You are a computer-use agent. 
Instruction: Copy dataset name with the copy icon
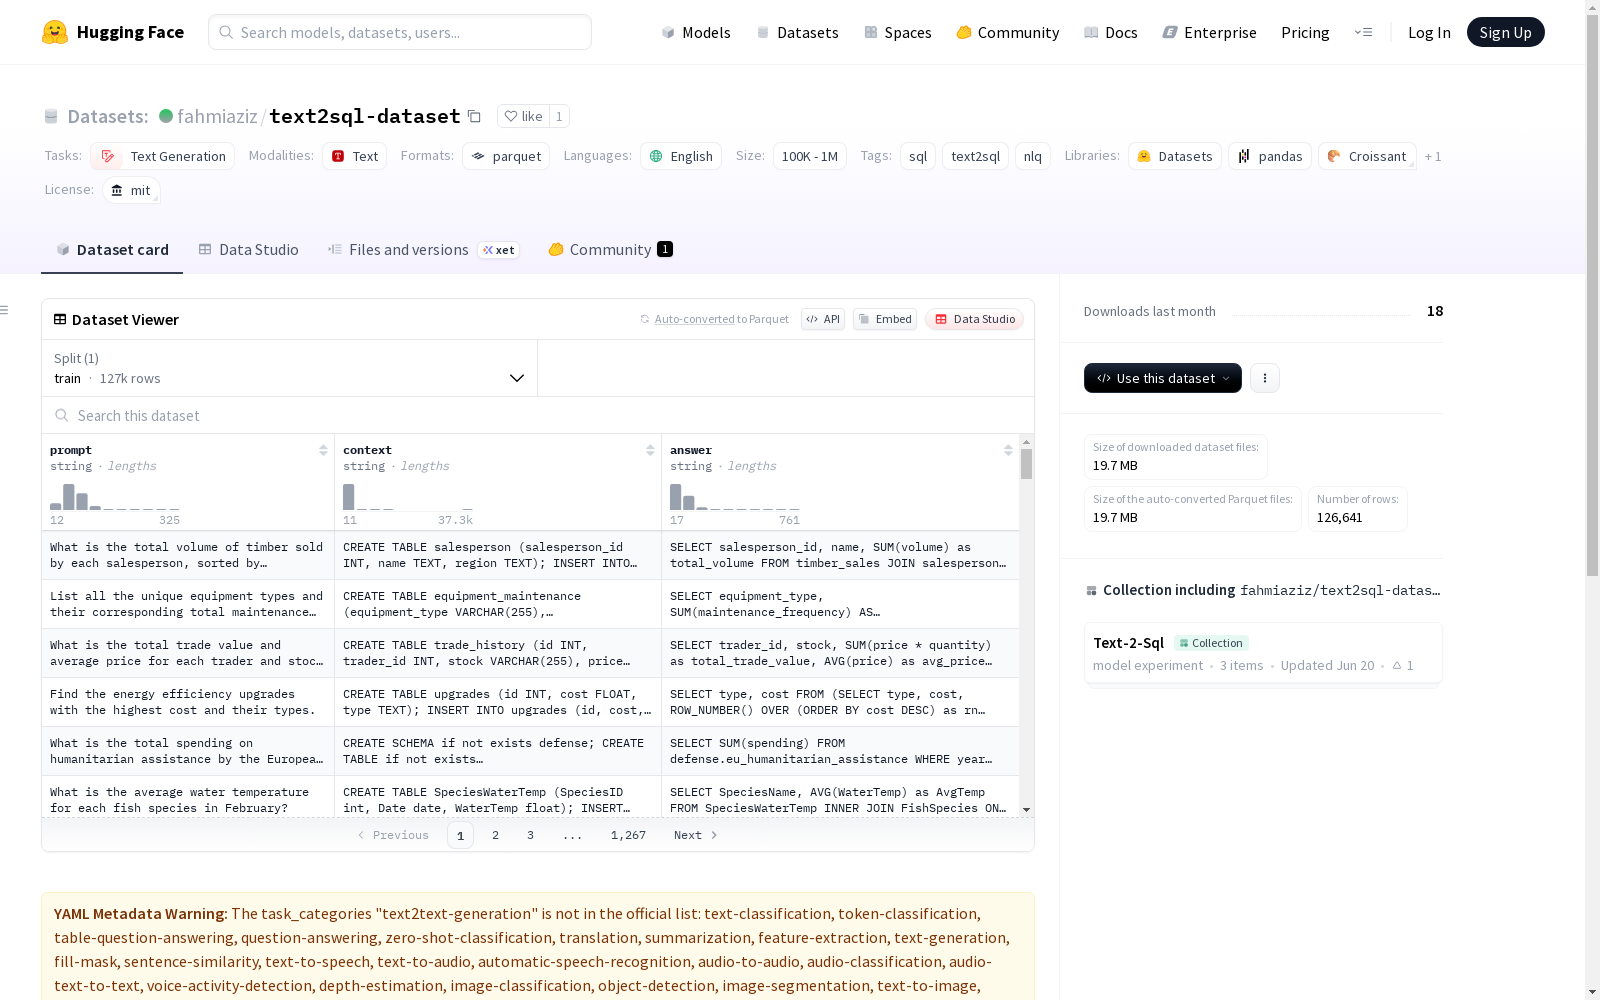475,117
